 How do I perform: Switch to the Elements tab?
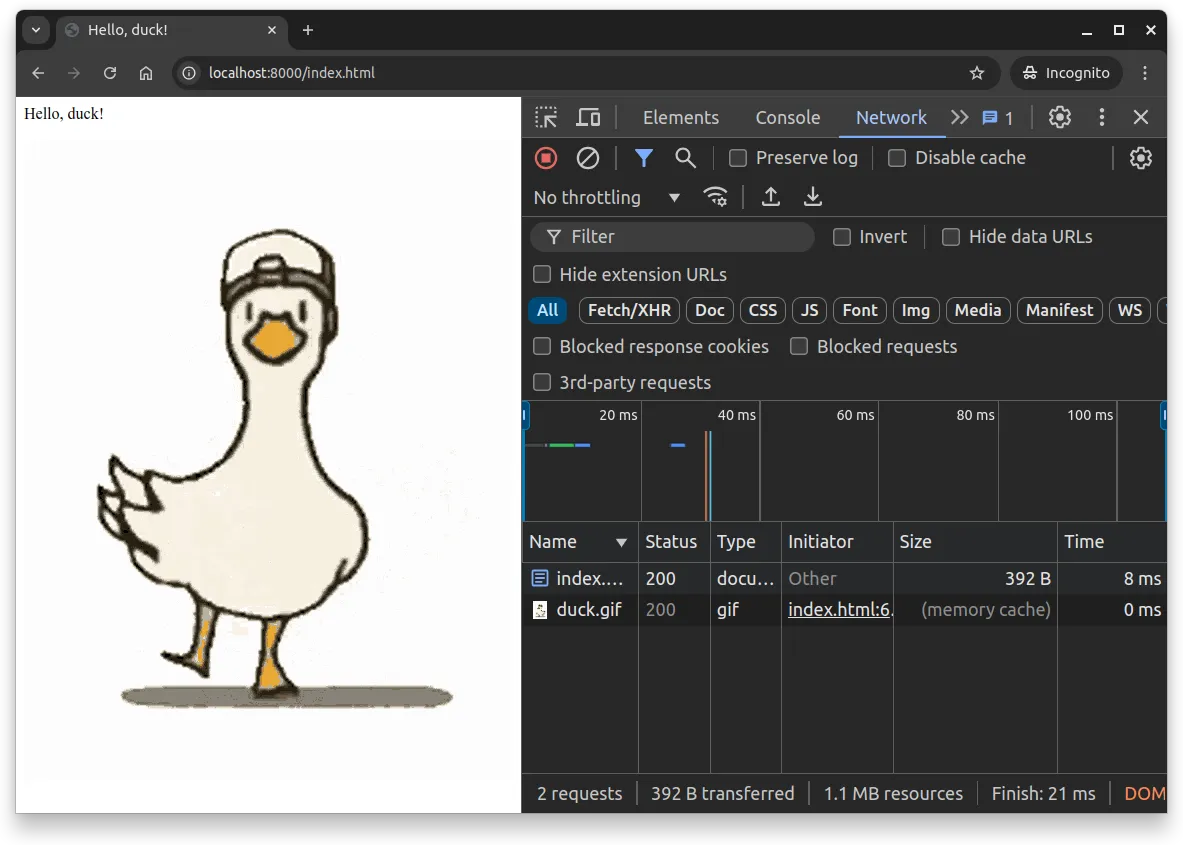pyautogui.click(x=681, y=117)
